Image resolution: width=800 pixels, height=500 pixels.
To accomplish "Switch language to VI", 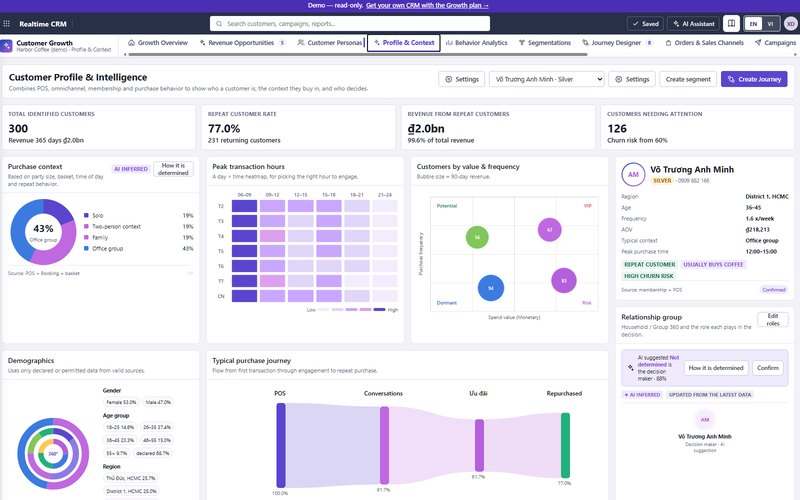I will [770, 24].
